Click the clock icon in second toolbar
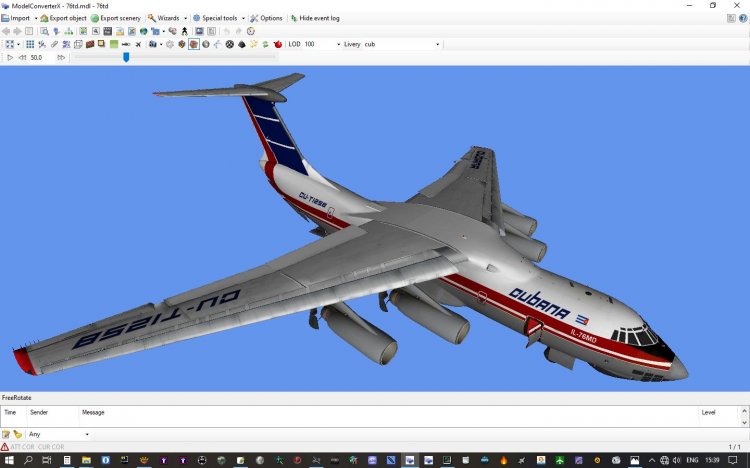Viewport: 750px width, 468px height. point(251,31)
